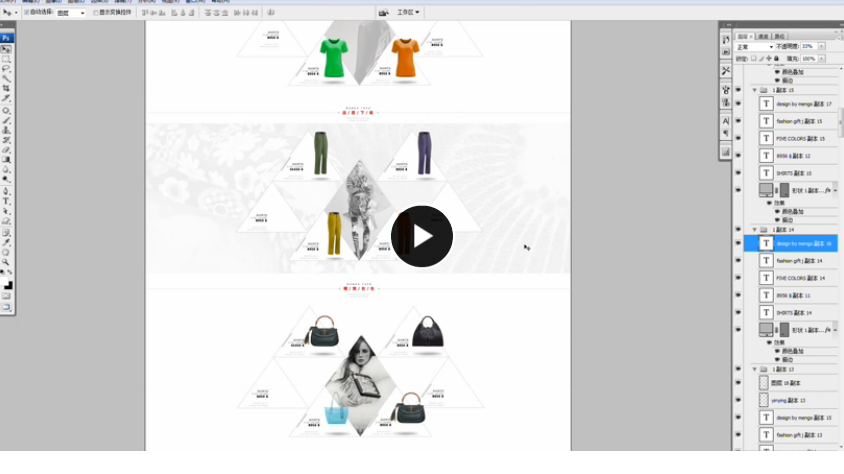Image resolution: width=844 pixels, height=474 pixels.
Task: Hide the design by mengo 副本 16 layer
Action: (x=738, y=243)
